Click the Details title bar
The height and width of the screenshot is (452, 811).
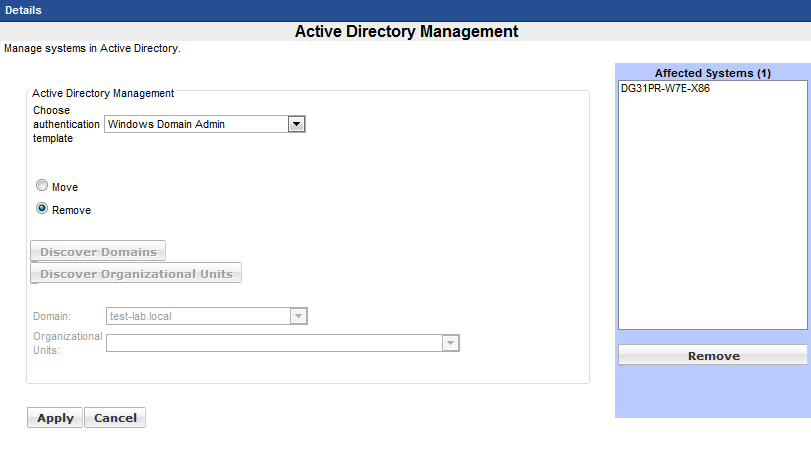pos(405,10)
